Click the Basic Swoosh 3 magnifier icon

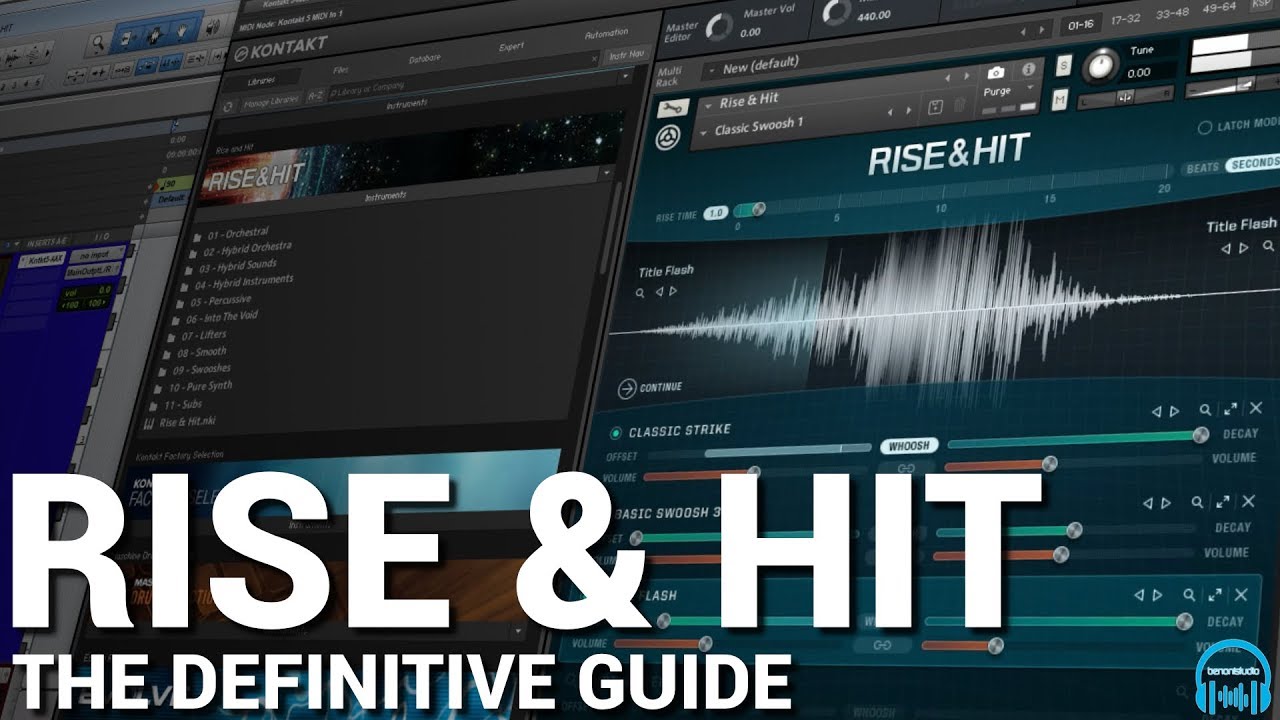[1196, 503]
